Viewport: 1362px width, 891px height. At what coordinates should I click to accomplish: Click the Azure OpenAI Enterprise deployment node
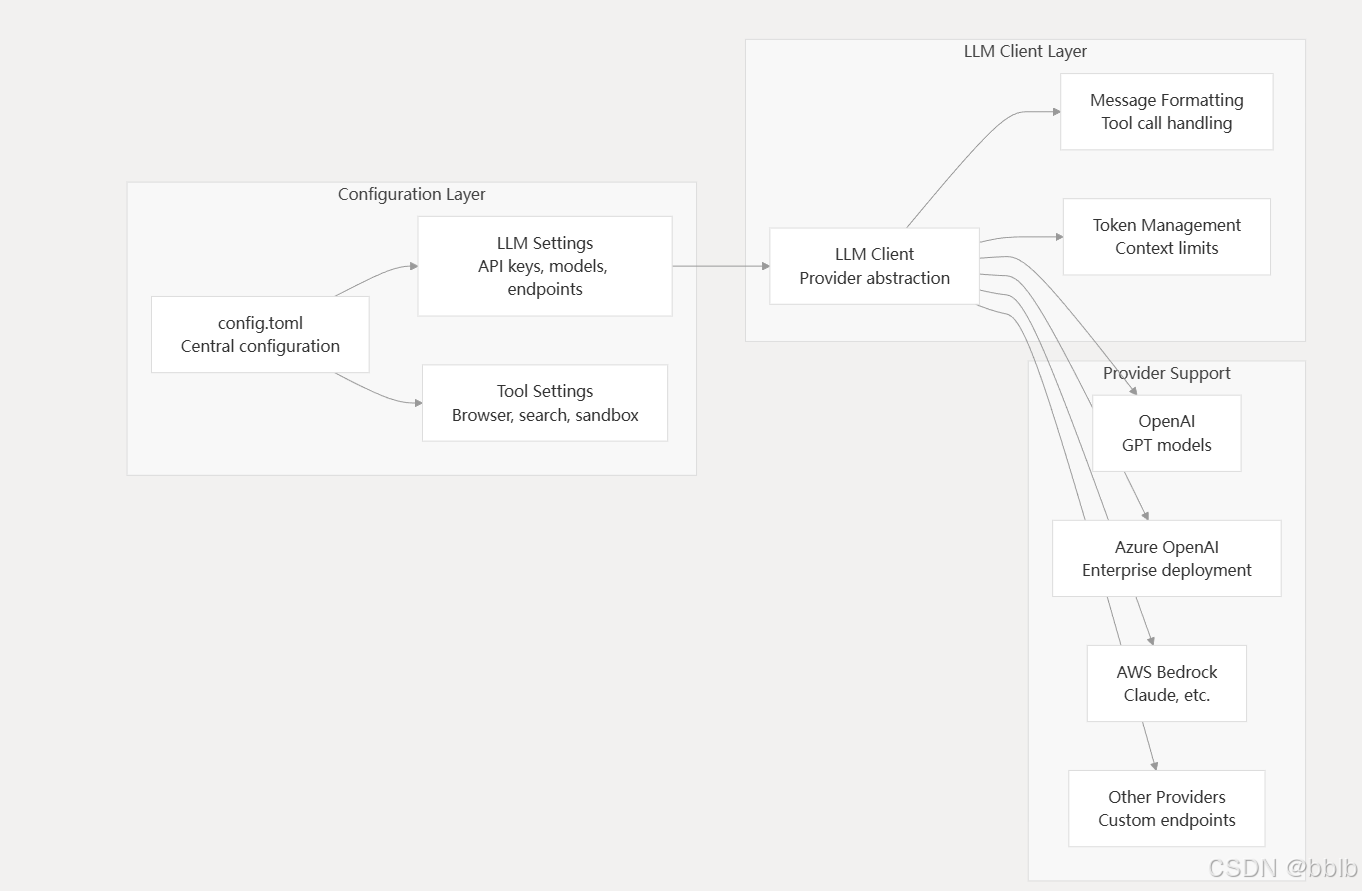pyautogui.click(x=1166, y=558)
